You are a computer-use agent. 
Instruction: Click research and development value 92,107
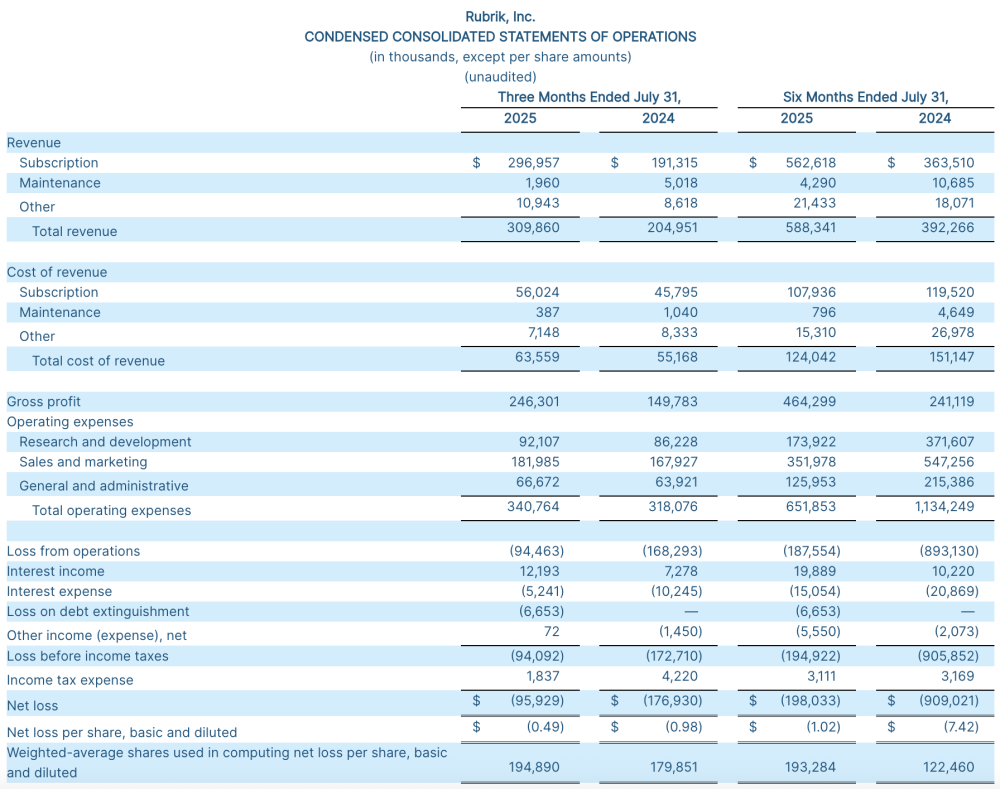[x=539, y=442]
